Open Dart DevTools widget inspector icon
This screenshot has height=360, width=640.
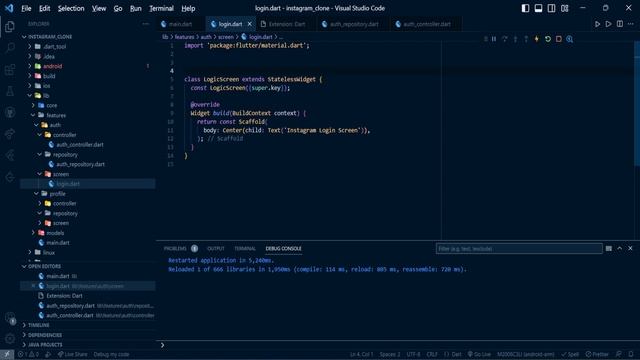(x=569, y=39)
